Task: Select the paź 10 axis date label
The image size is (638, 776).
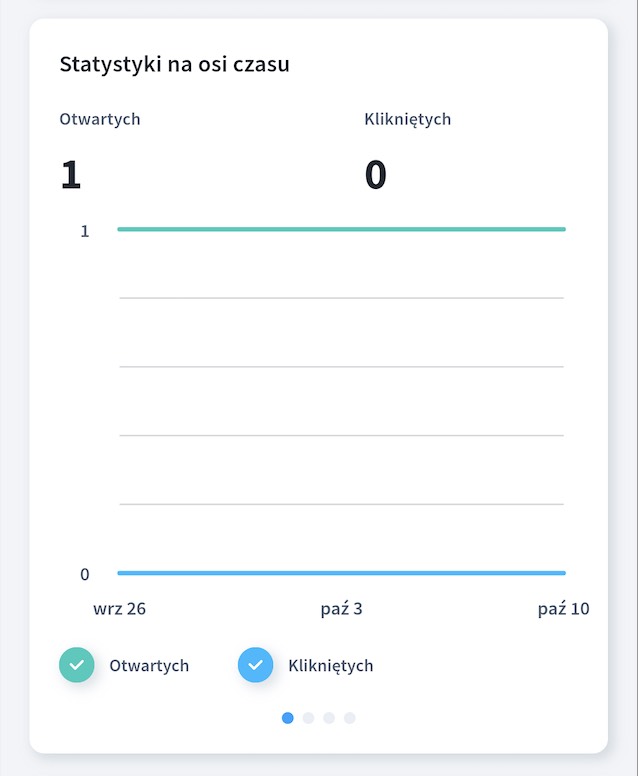Action: pyautogui.click(x=563, y=608)
